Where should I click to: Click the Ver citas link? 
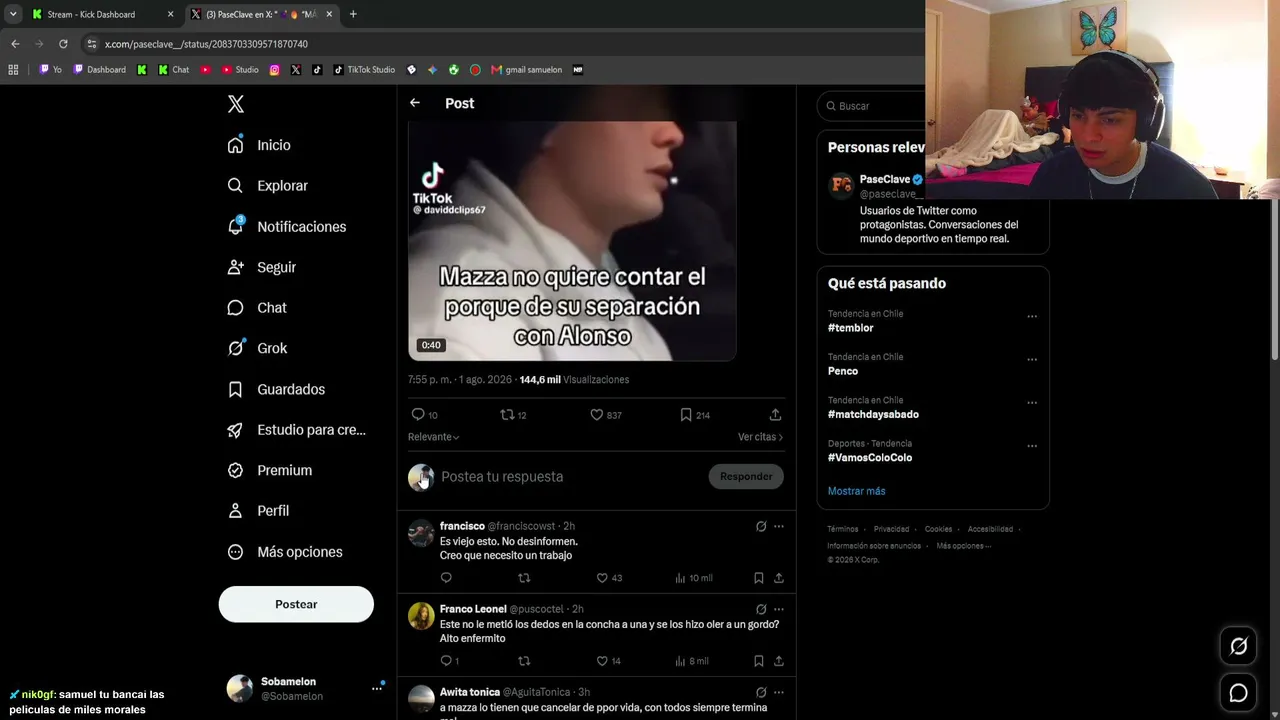point(760,437)
